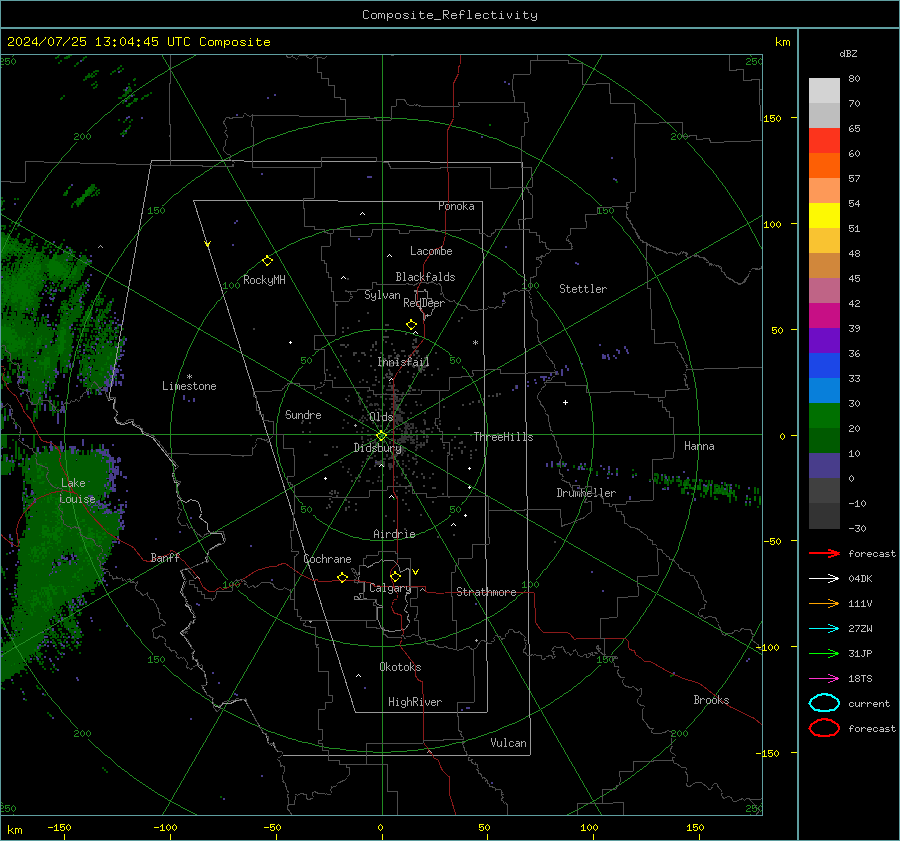The width and height of the screenshot is (900, 841).
Task: Select the Cochrane label
Action: [x=327, y=559]
